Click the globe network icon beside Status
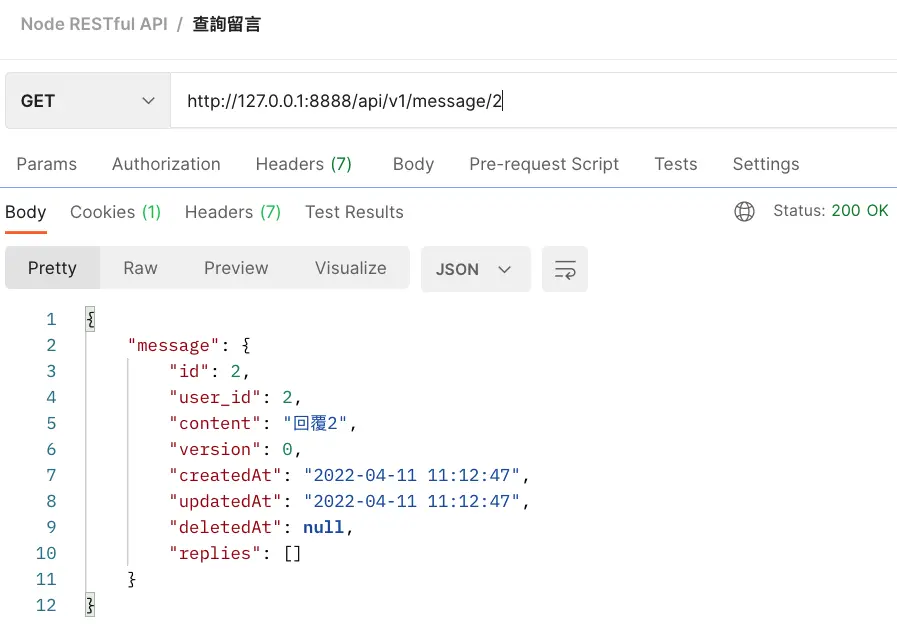The height and width of the screenshot is (625, 897). [x=744, y=211]
